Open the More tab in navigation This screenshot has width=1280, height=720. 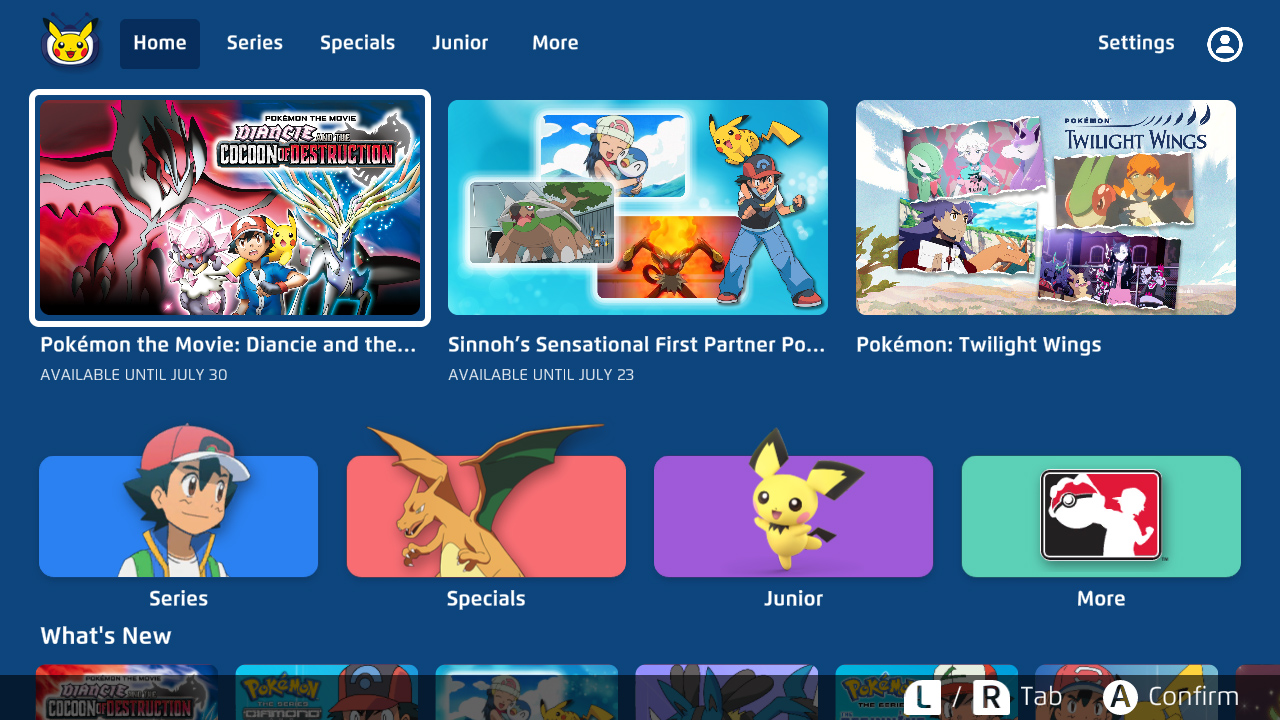[555, 43]
